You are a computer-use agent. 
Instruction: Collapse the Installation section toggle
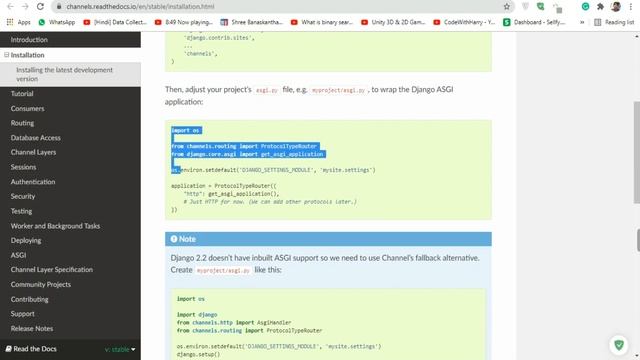6,55
